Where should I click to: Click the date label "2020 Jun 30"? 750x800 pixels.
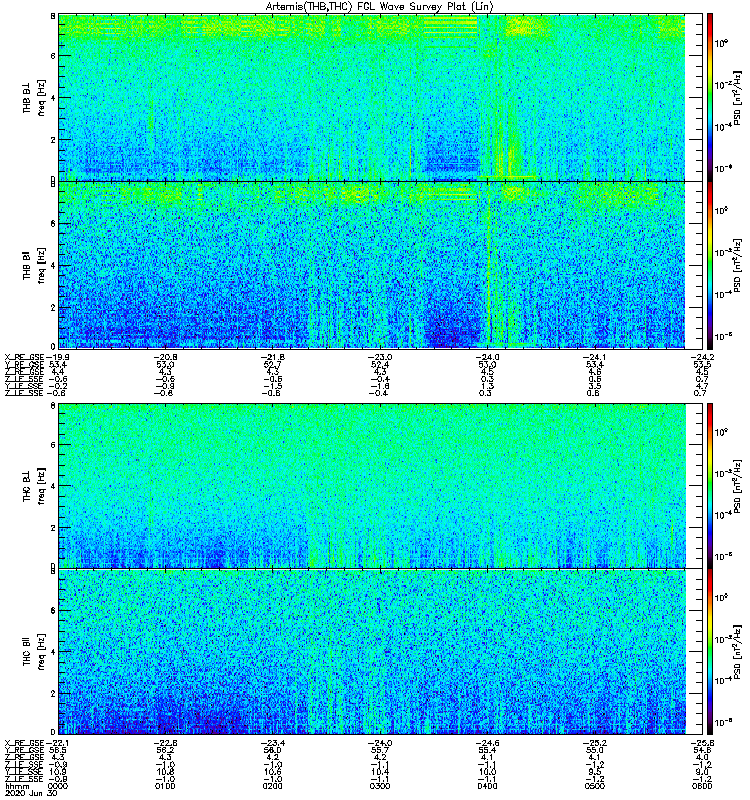[31, 793]
